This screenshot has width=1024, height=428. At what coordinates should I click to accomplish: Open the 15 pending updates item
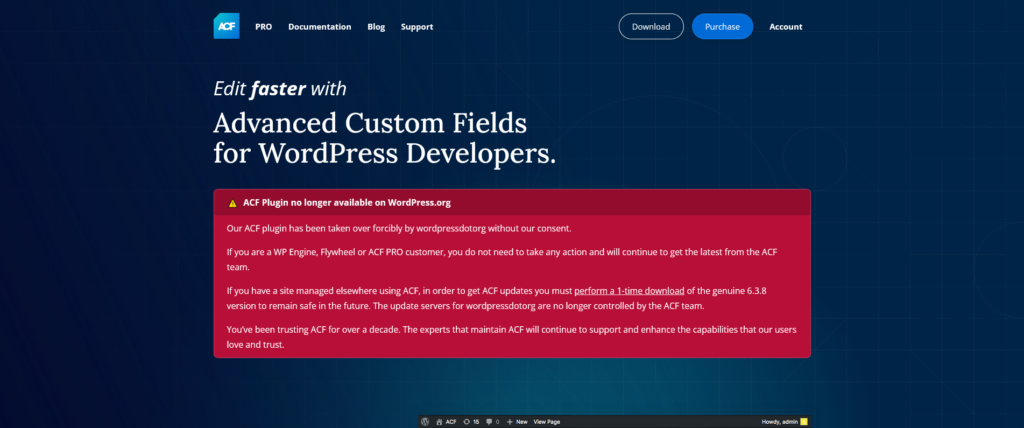pyautogui.click(x=471, y=422)
